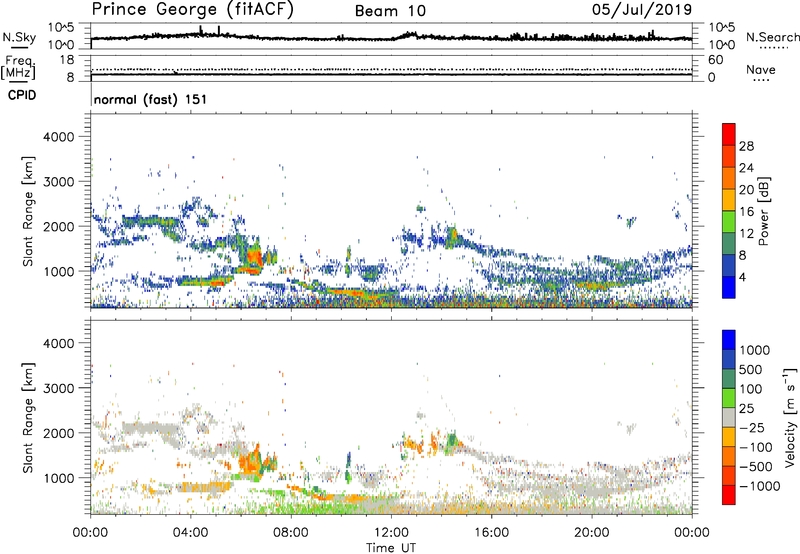
Task: Click the '18' frequency axis tick
Action: (x=67, y=59)
